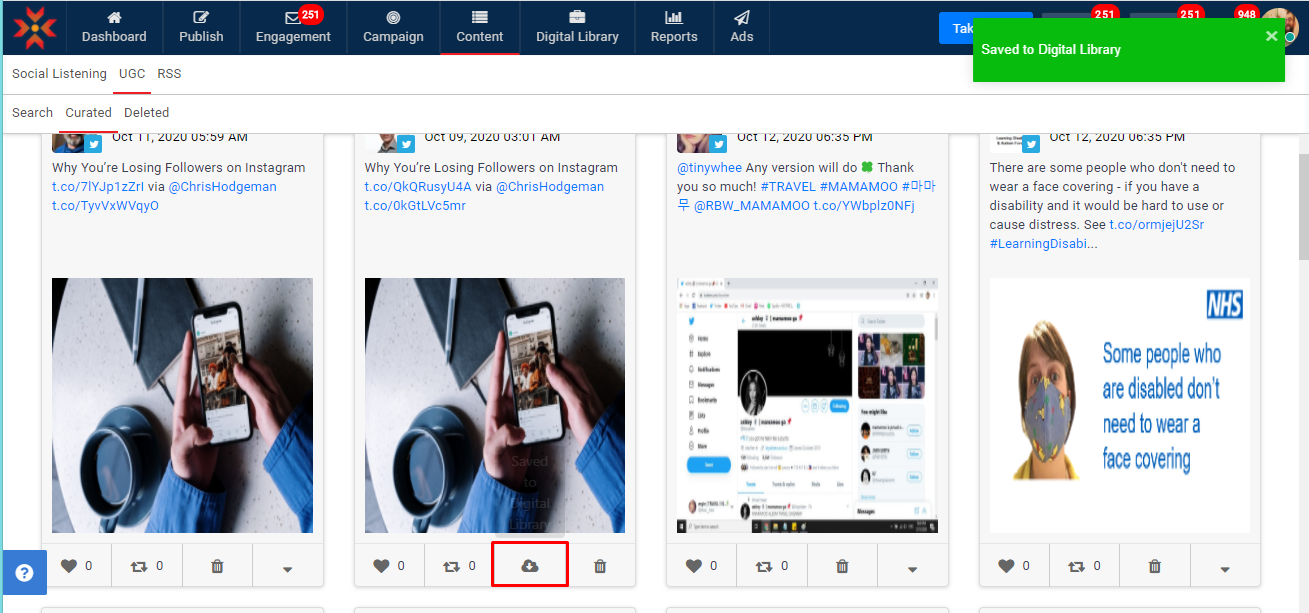Image resolution: width=1309 pixels, height=613 pixels.
Task: Click retweet icon on NHS post
Action: [1084, 566]
